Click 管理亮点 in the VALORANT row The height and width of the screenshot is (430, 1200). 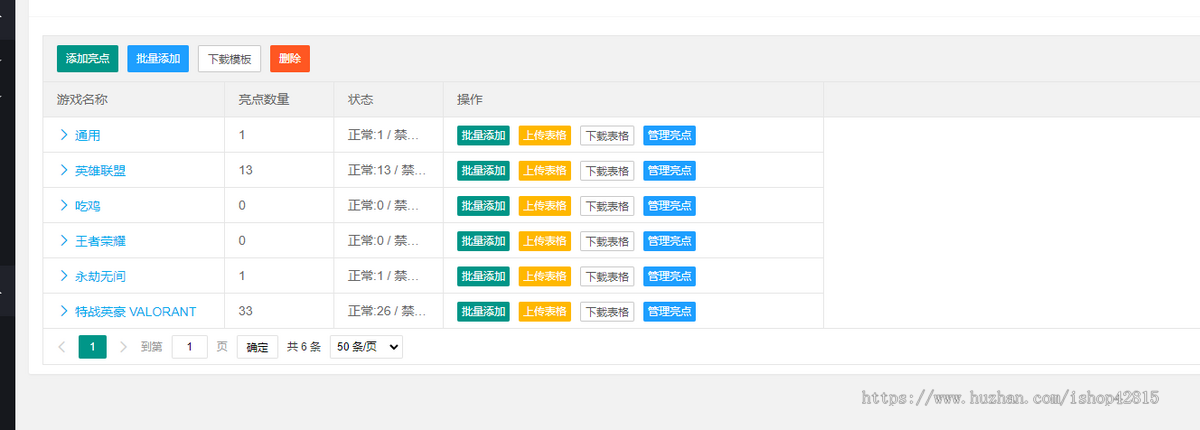[x=669, y=311]
